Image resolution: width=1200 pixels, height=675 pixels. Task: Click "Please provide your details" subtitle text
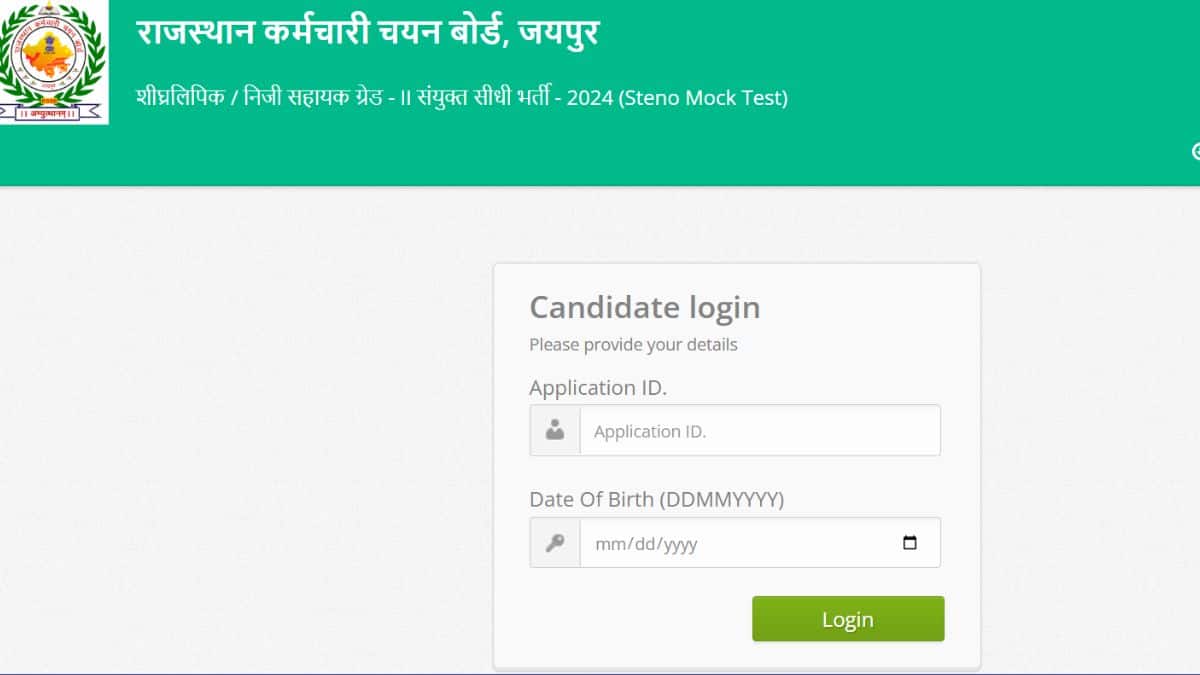633,345
